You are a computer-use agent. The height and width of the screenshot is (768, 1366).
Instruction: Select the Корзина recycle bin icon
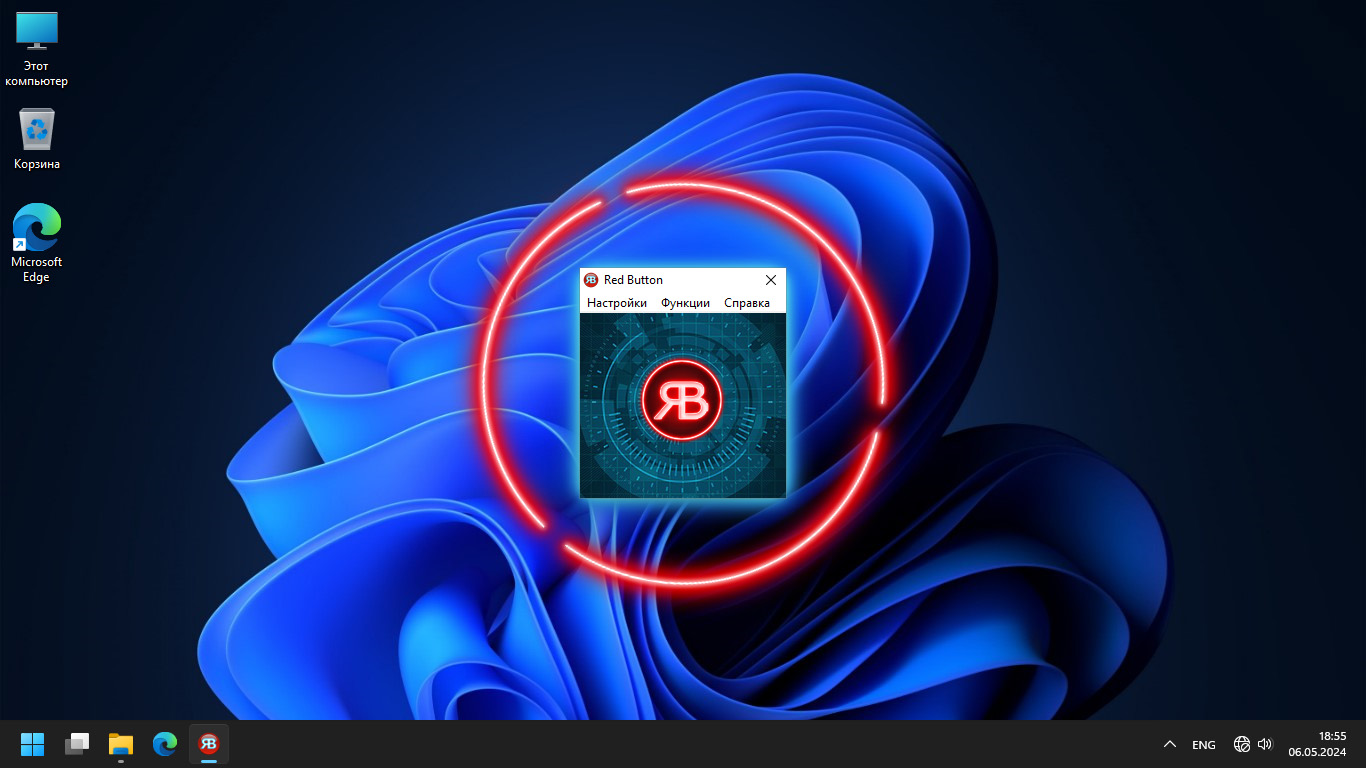(37, 139)
